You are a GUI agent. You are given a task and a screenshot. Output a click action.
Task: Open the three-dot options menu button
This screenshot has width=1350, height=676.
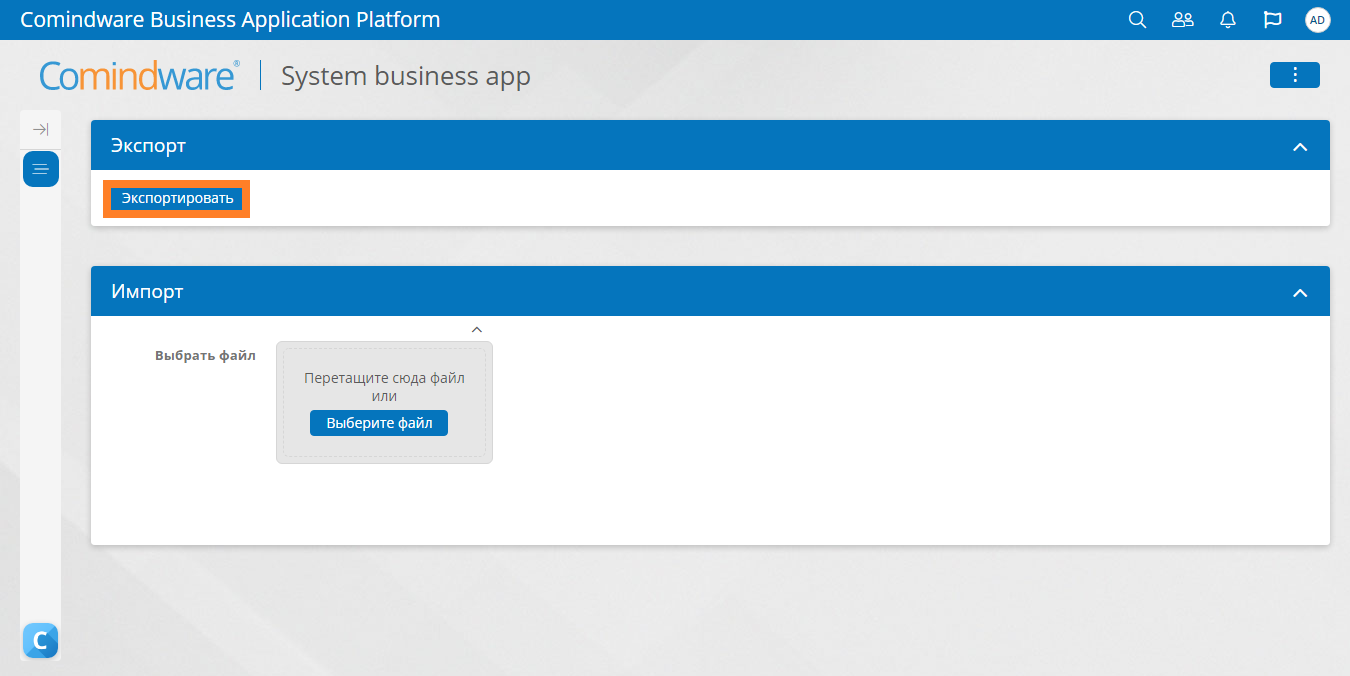coord(1295,75)
